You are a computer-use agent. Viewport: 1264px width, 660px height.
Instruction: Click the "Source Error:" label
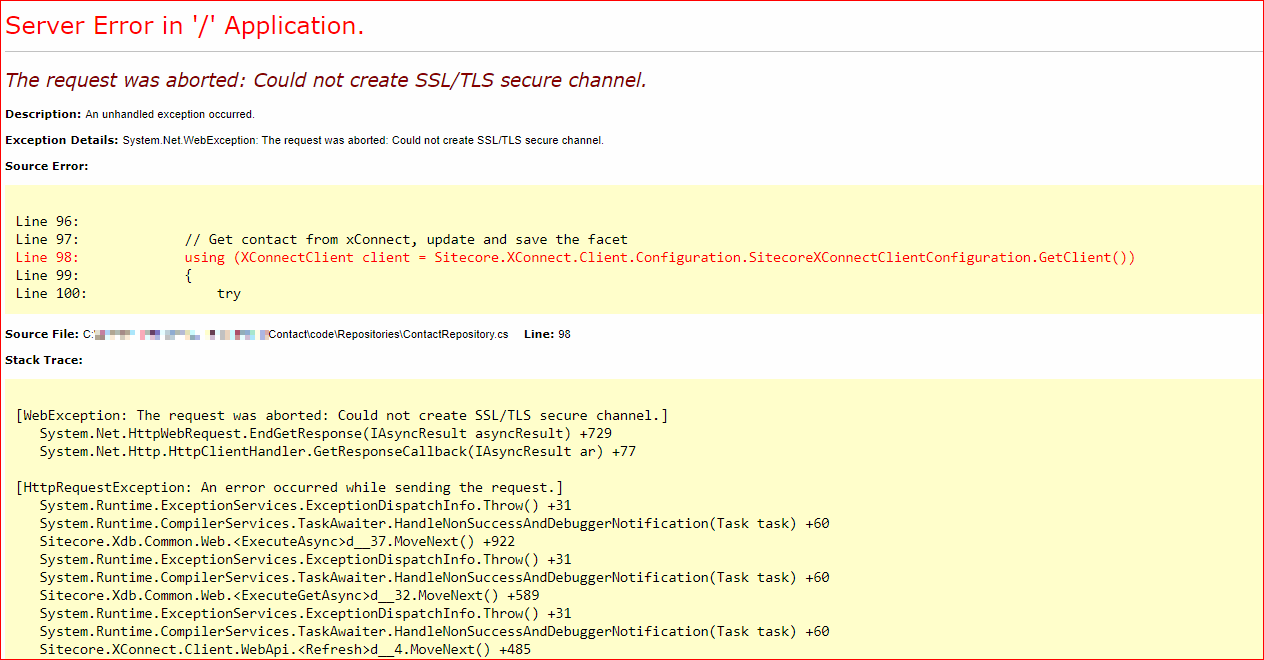coord(47,166)
